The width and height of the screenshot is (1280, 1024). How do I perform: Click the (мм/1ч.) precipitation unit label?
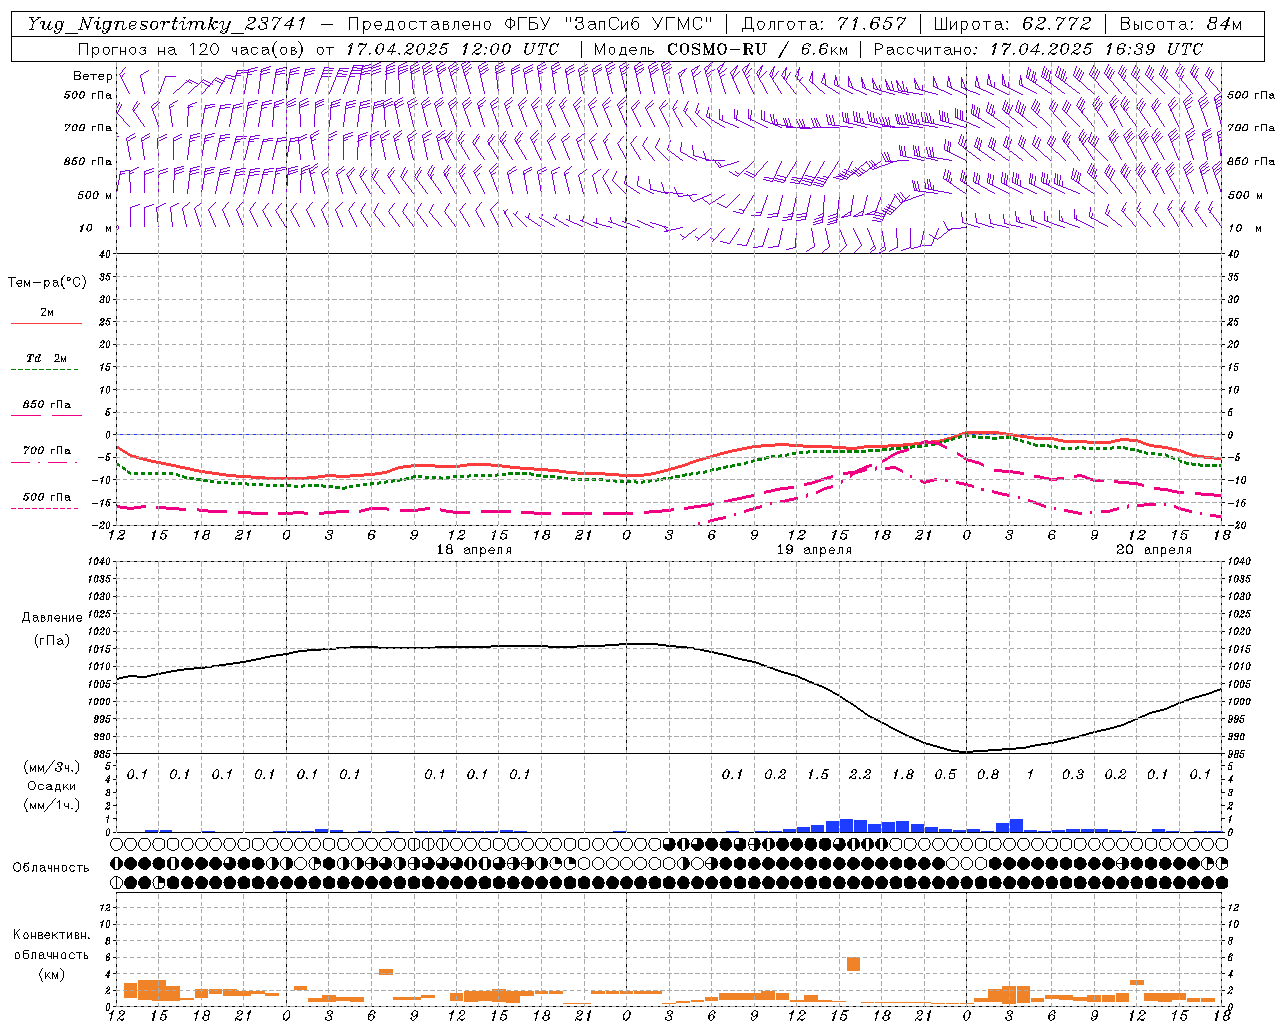coord(51,805)
